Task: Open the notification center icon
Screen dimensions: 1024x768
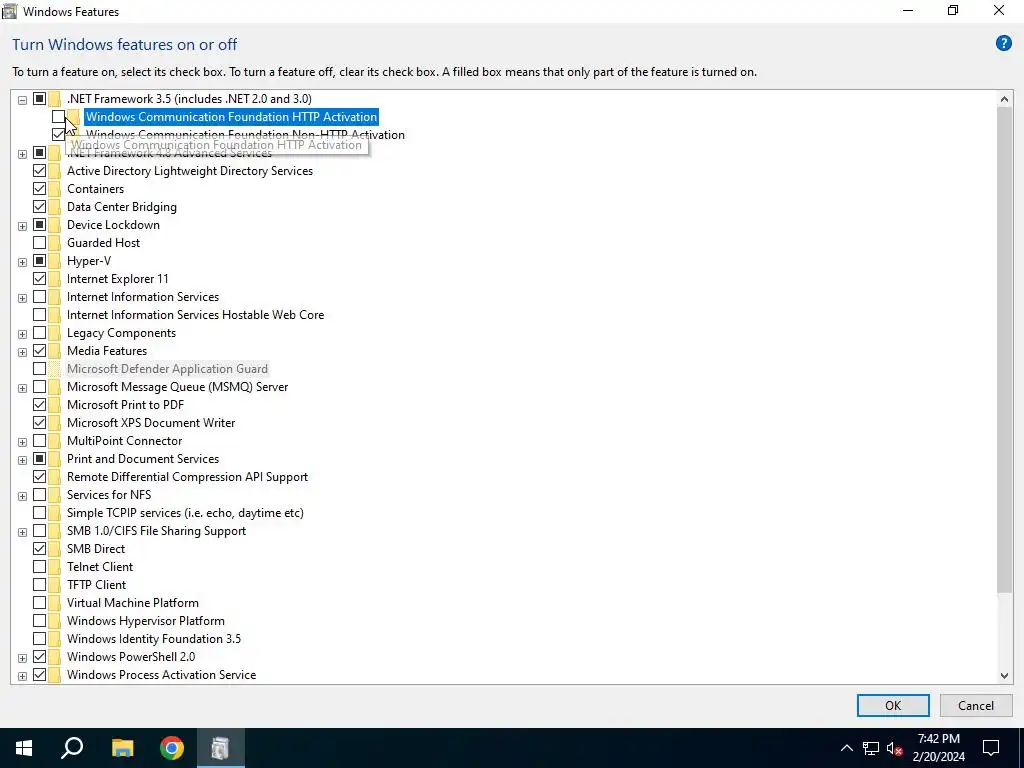Action: tap(991, 748)
